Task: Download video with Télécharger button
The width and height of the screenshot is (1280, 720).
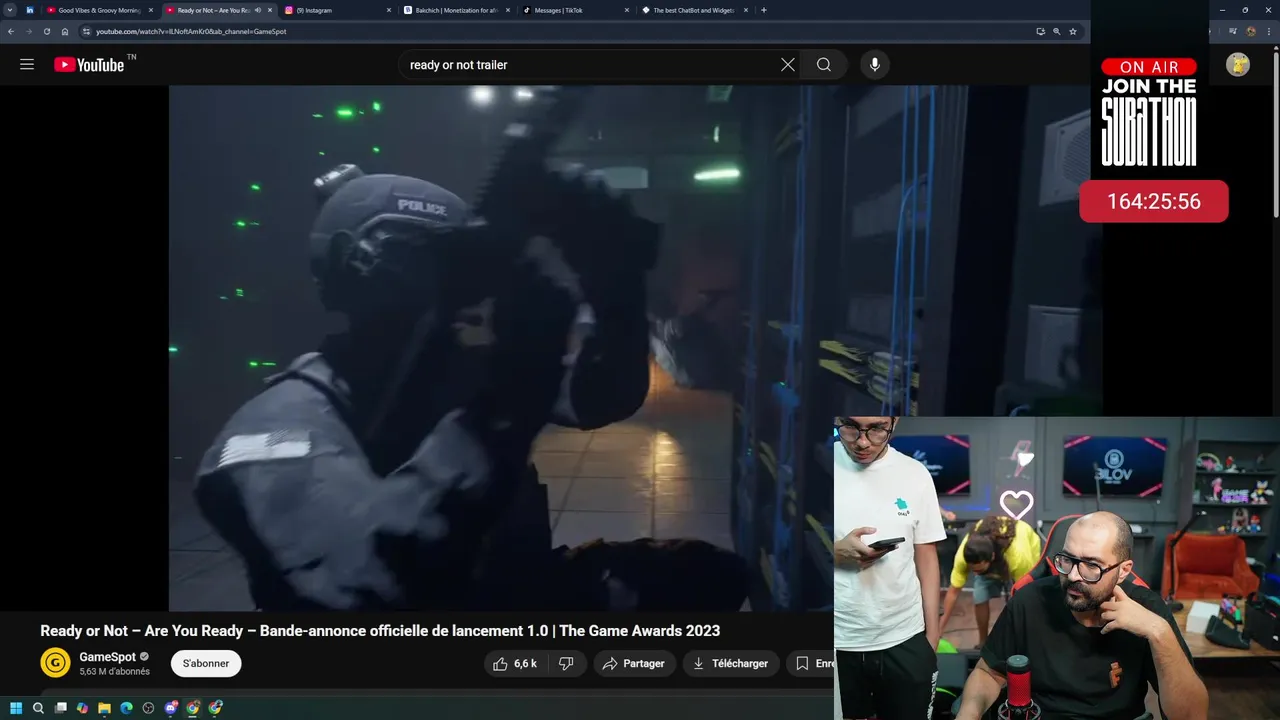Action: tap(731, 663)
